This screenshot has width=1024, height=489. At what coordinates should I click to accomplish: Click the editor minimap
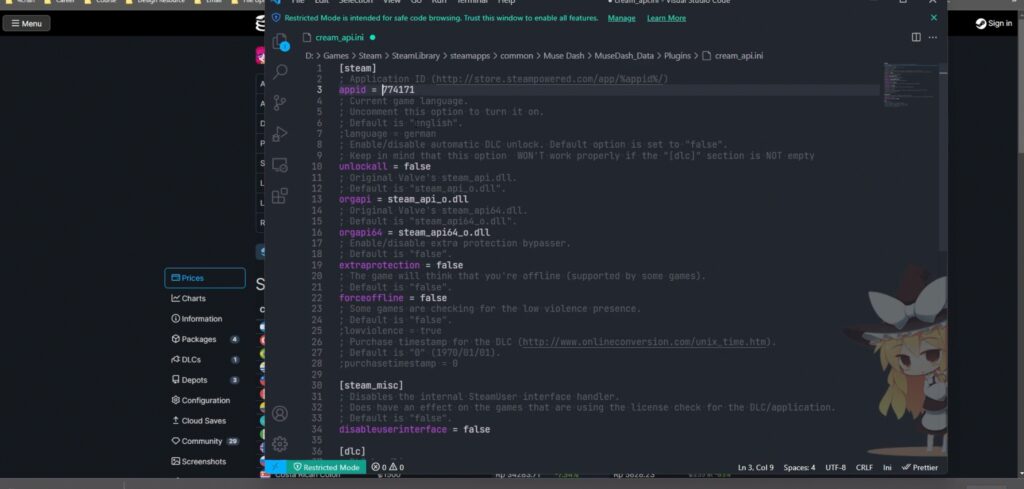pos(910,85)
